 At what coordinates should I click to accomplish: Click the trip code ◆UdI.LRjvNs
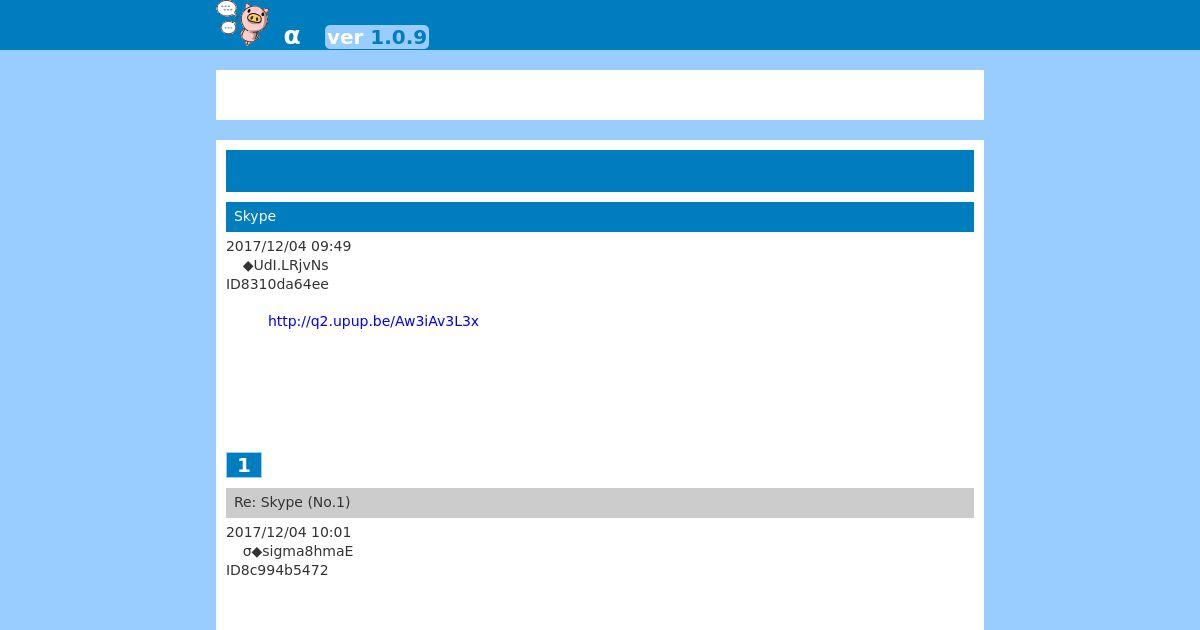(286, 265)
